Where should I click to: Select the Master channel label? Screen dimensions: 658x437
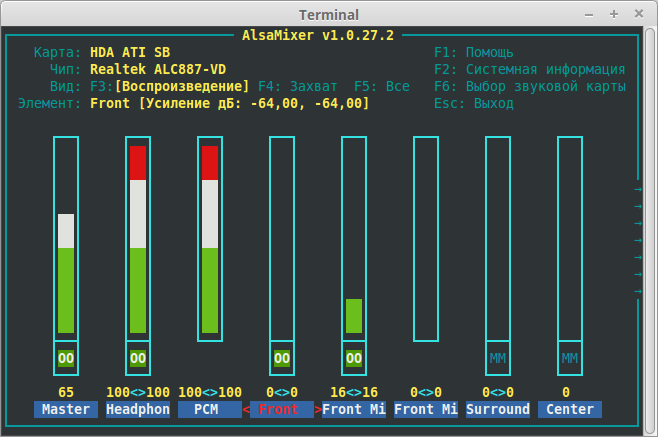[x=66, y=409]
